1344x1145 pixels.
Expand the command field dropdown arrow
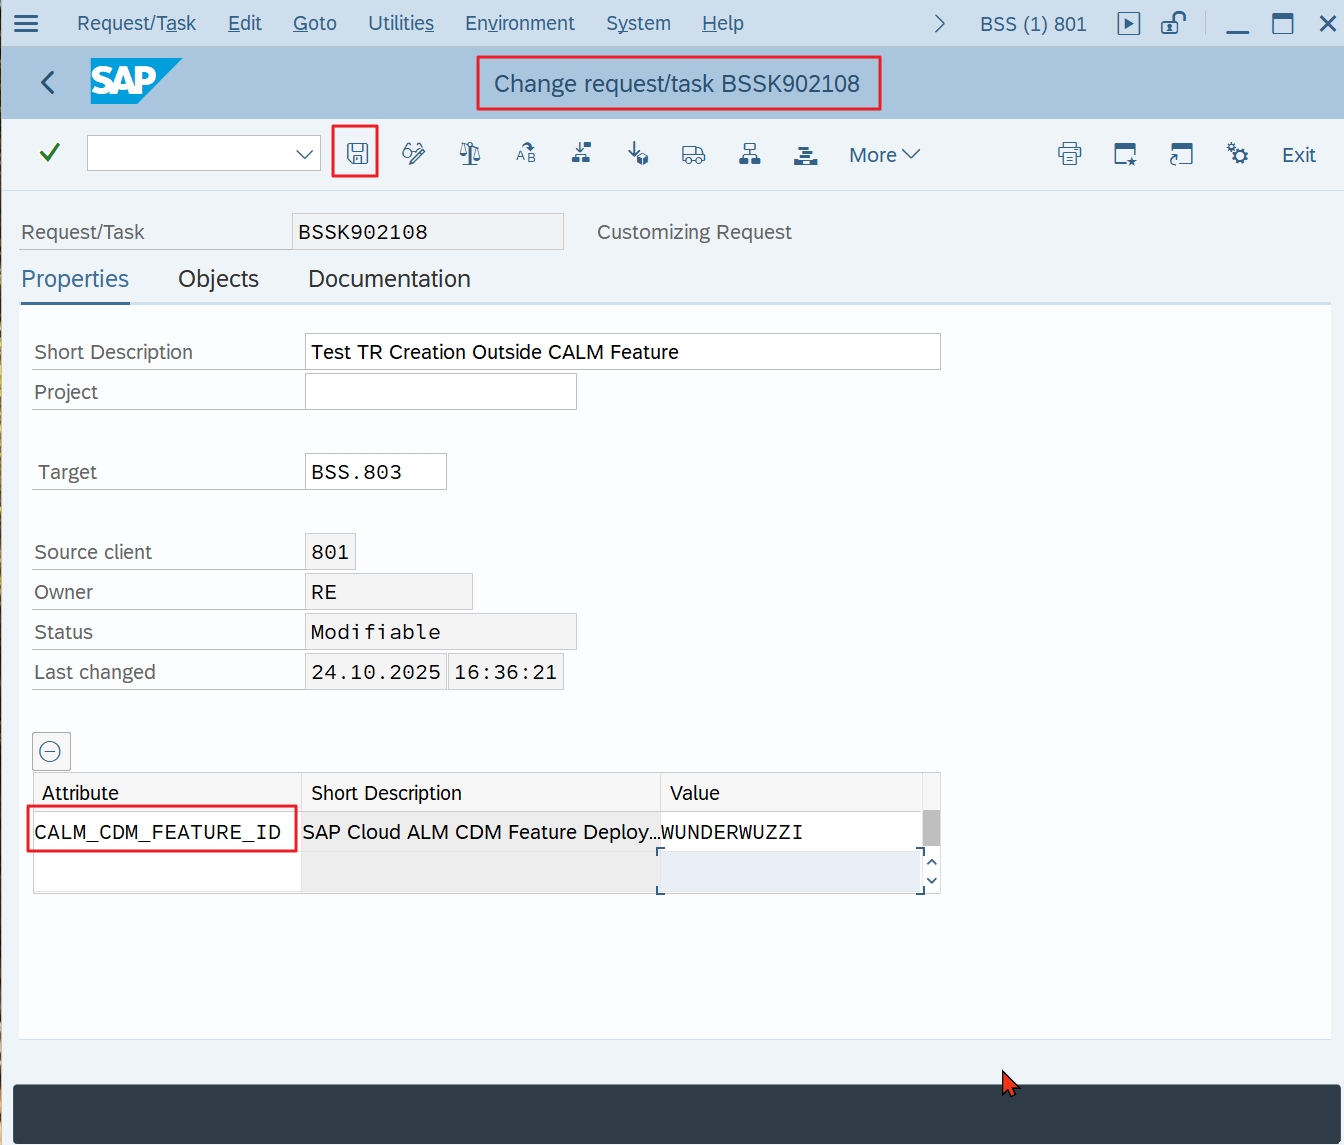pyautogui.click(x=304, y=154)
